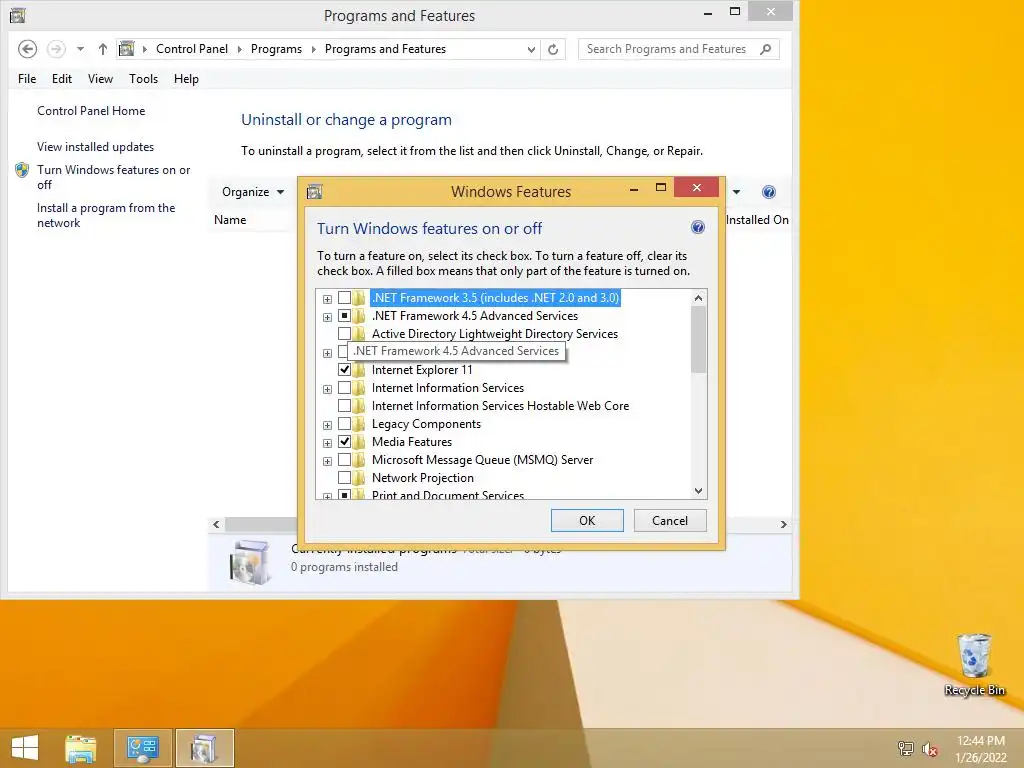Click the Programs and Features window title icon
The height and width of the screenshot is (768, 1024).
click(18, 15)
